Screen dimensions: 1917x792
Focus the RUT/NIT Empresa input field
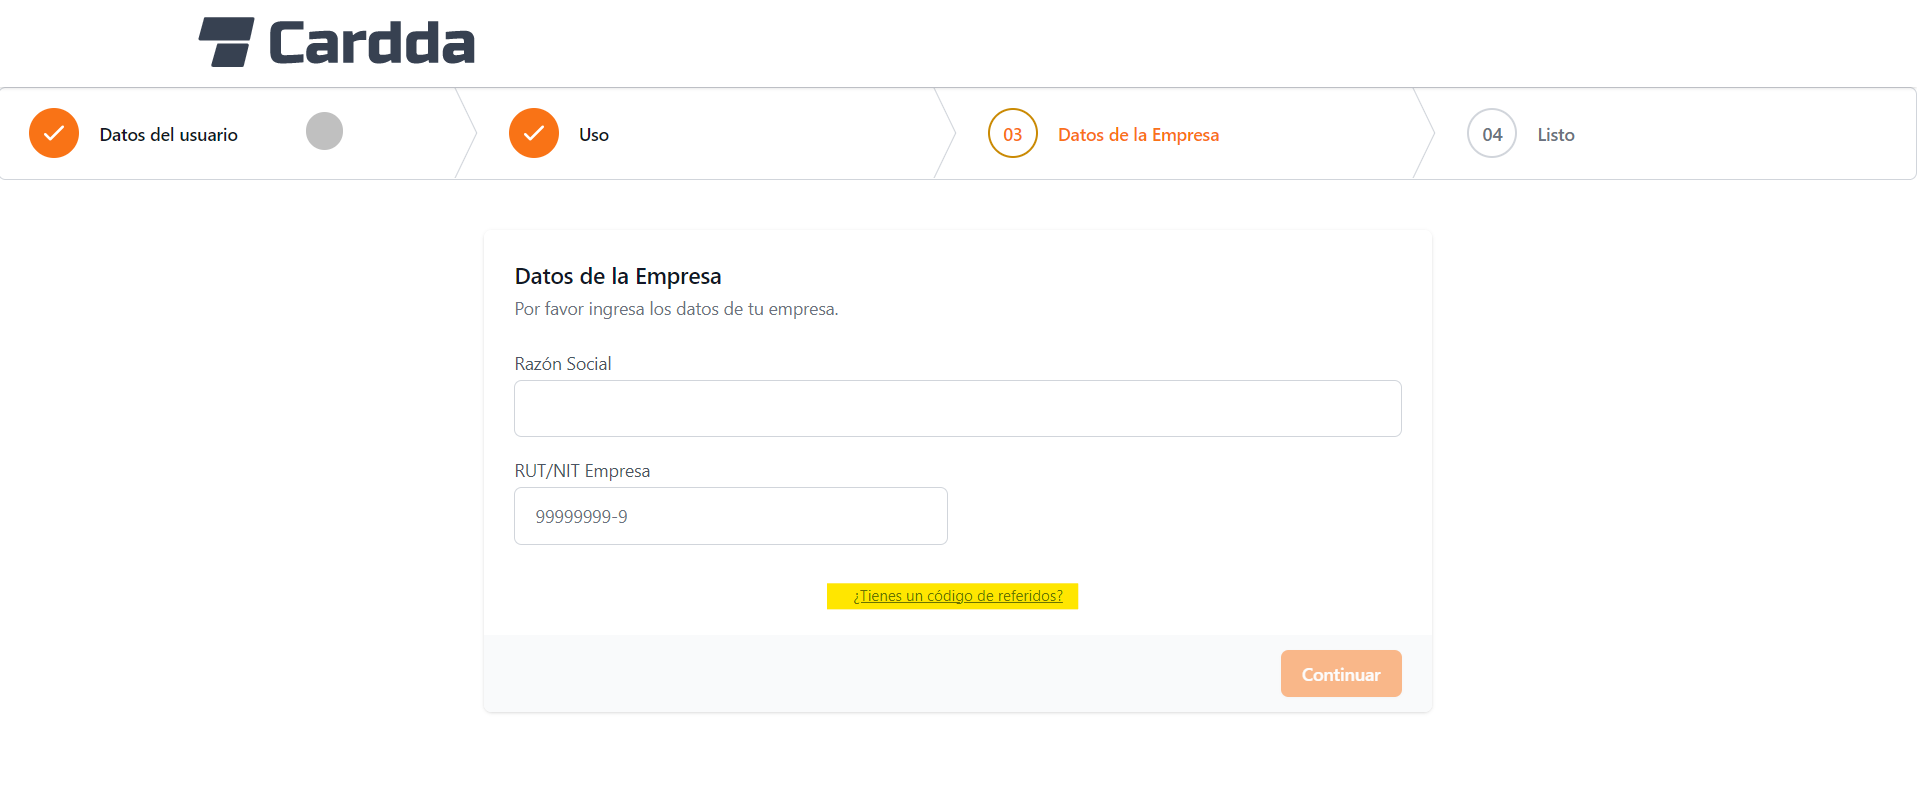click(730, 516)
